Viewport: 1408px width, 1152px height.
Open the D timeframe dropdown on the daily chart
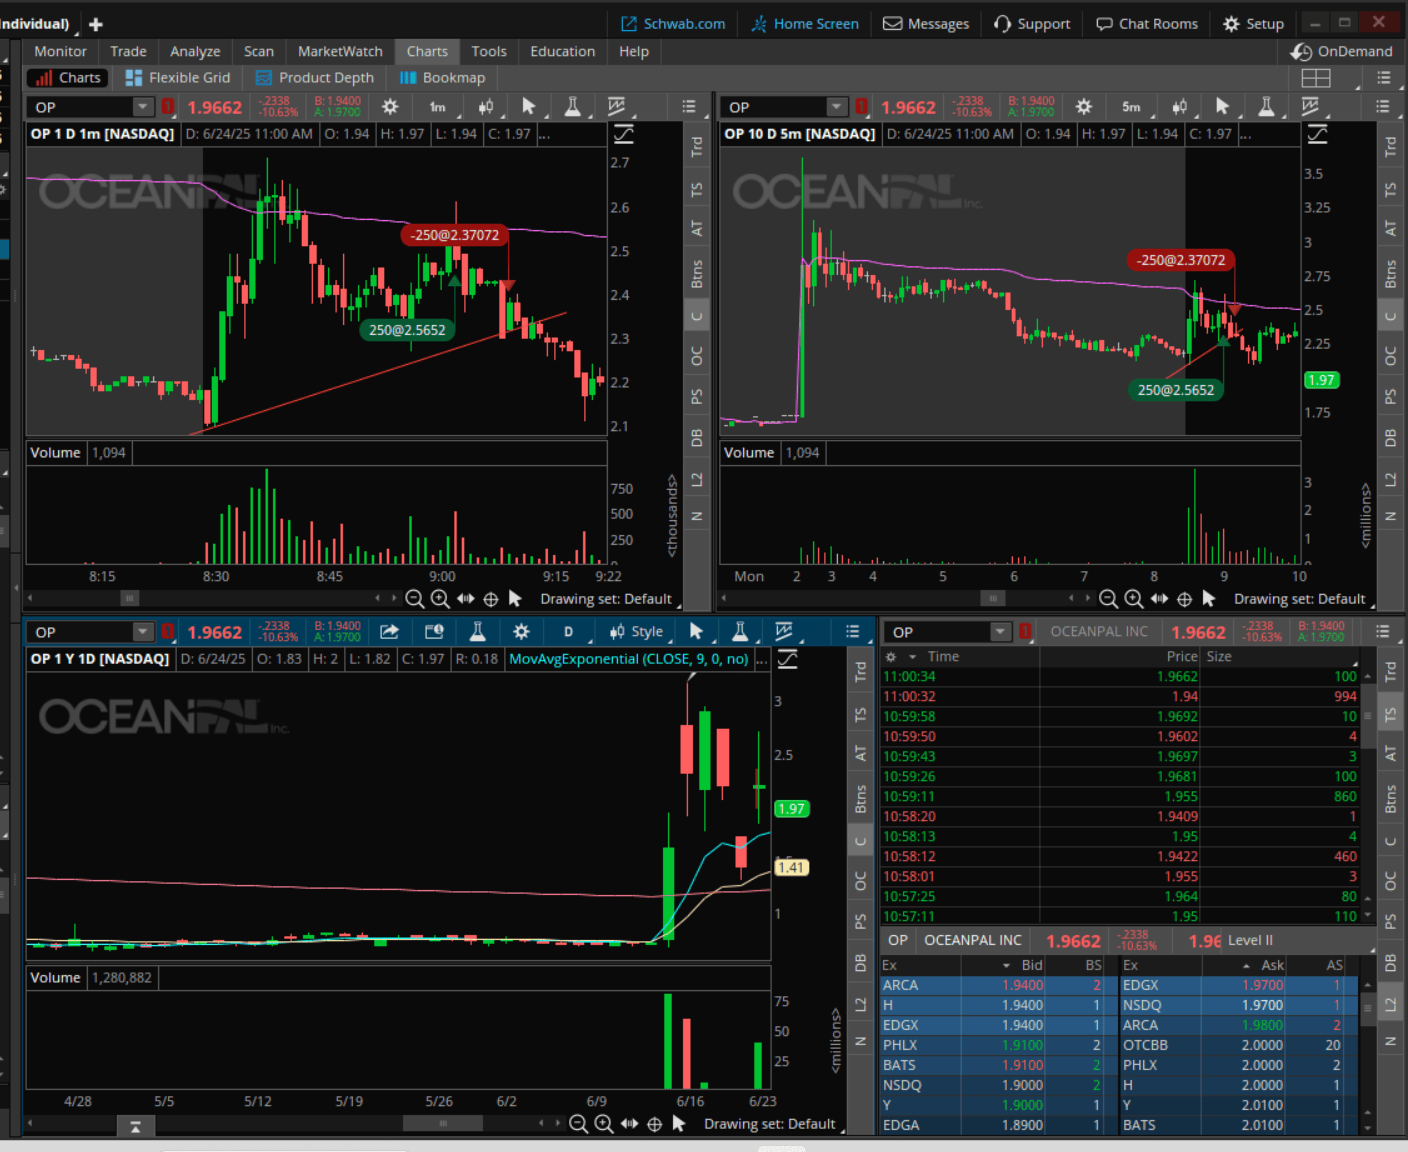[570, 631]
